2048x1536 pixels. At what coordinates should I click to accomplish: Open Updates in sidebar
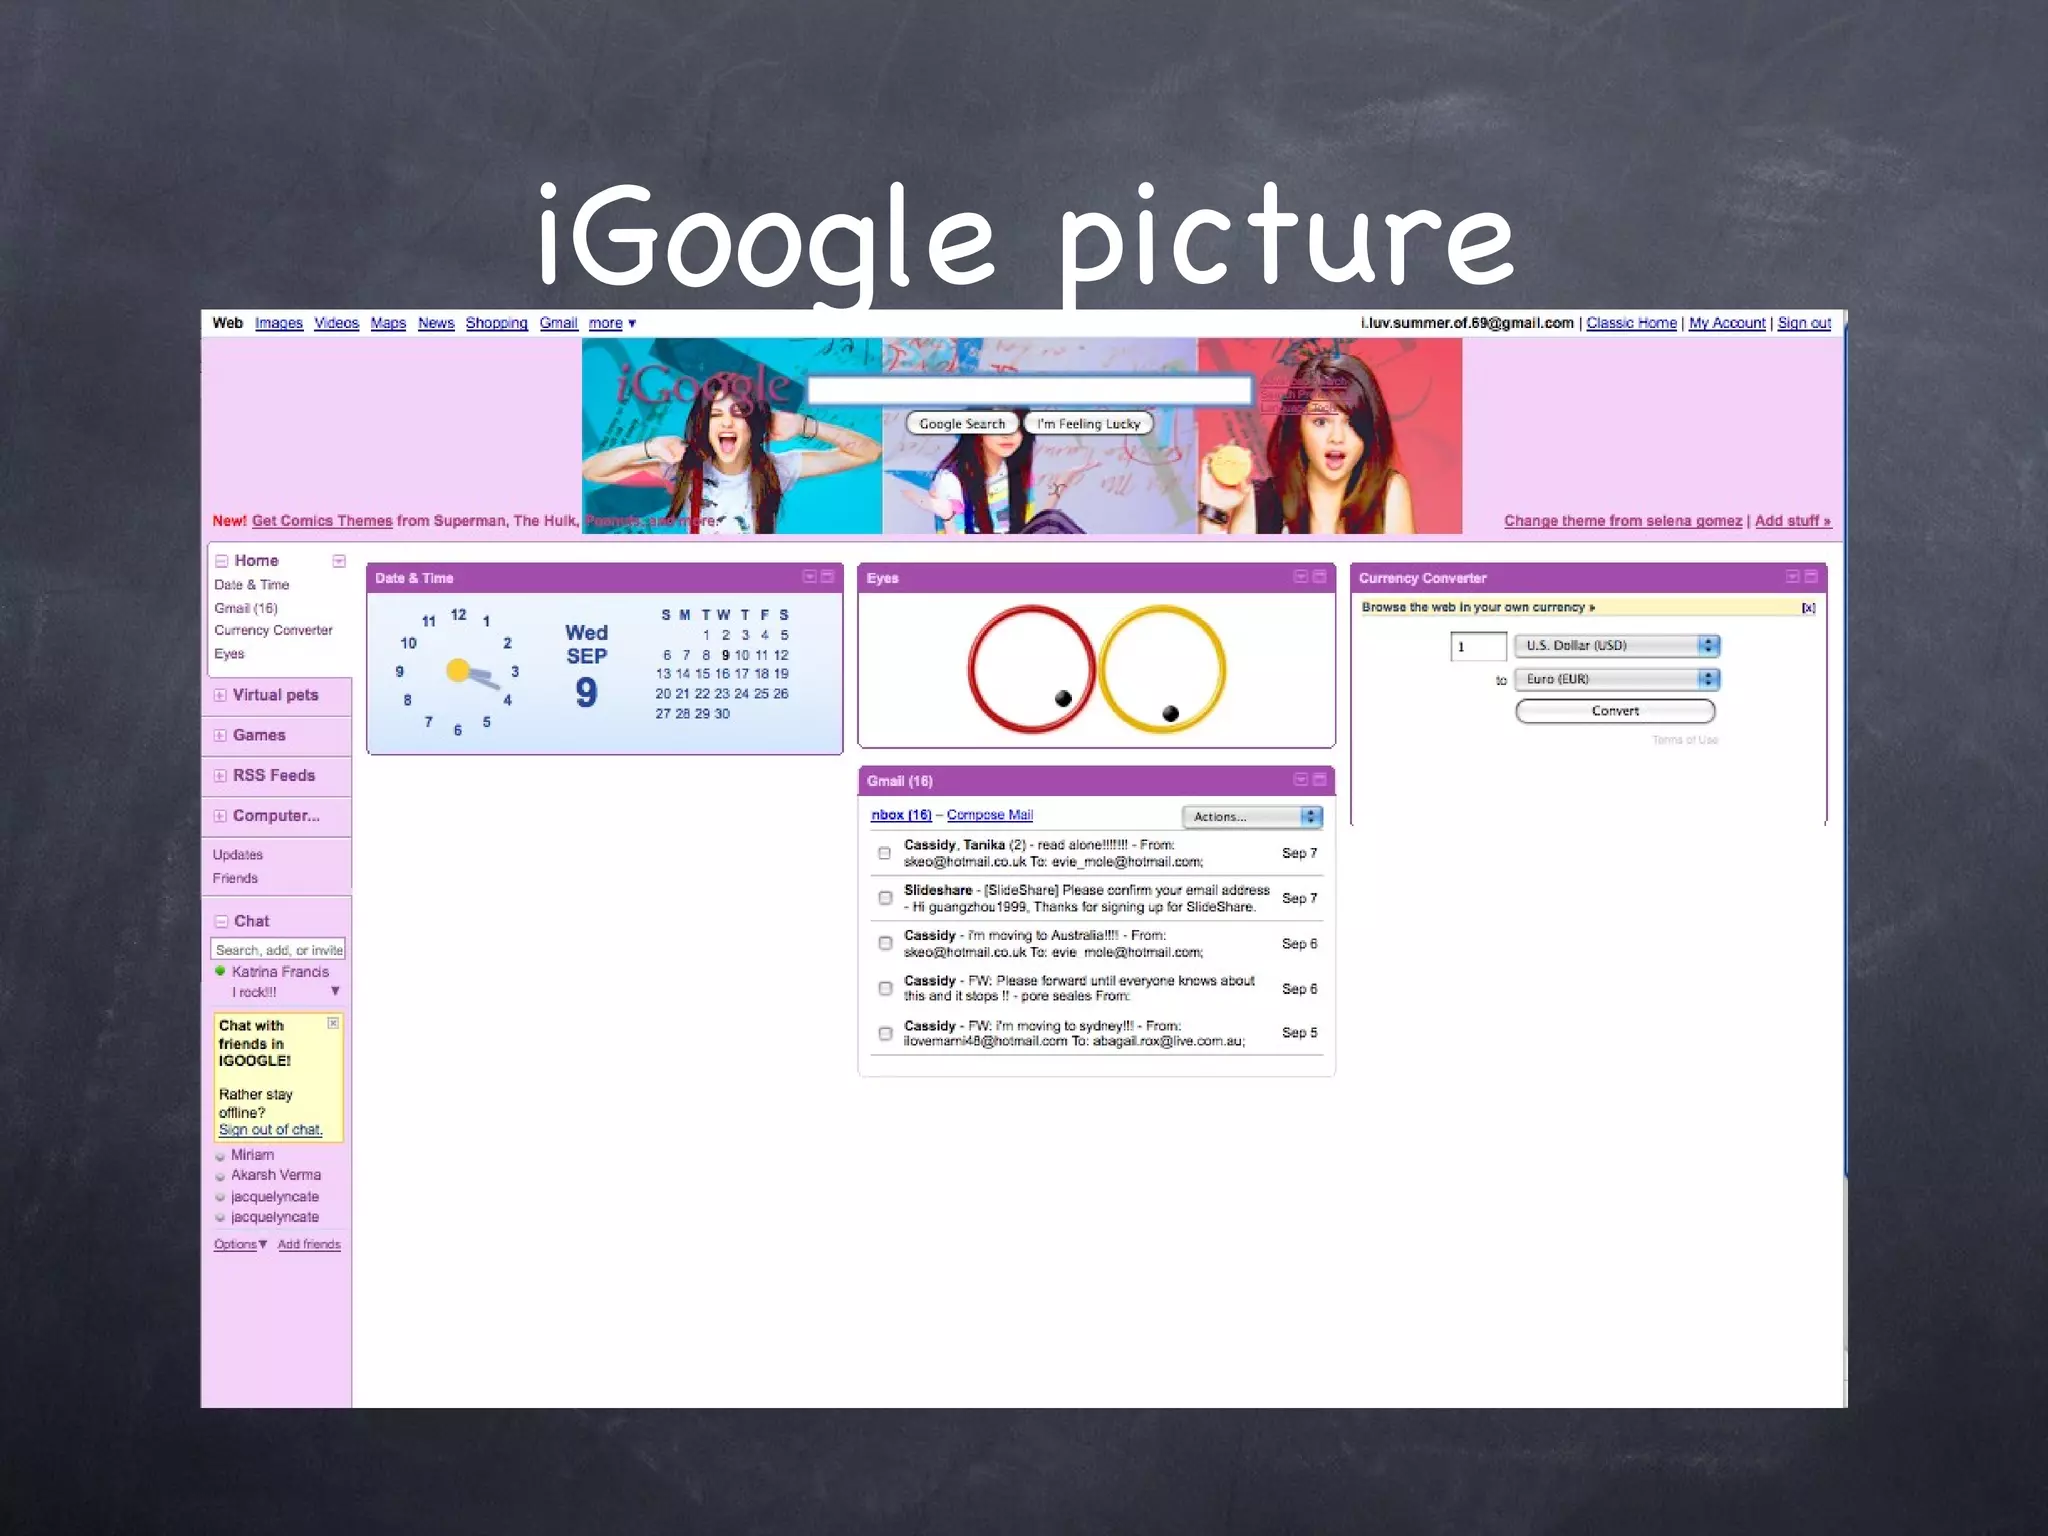(238, 855)
